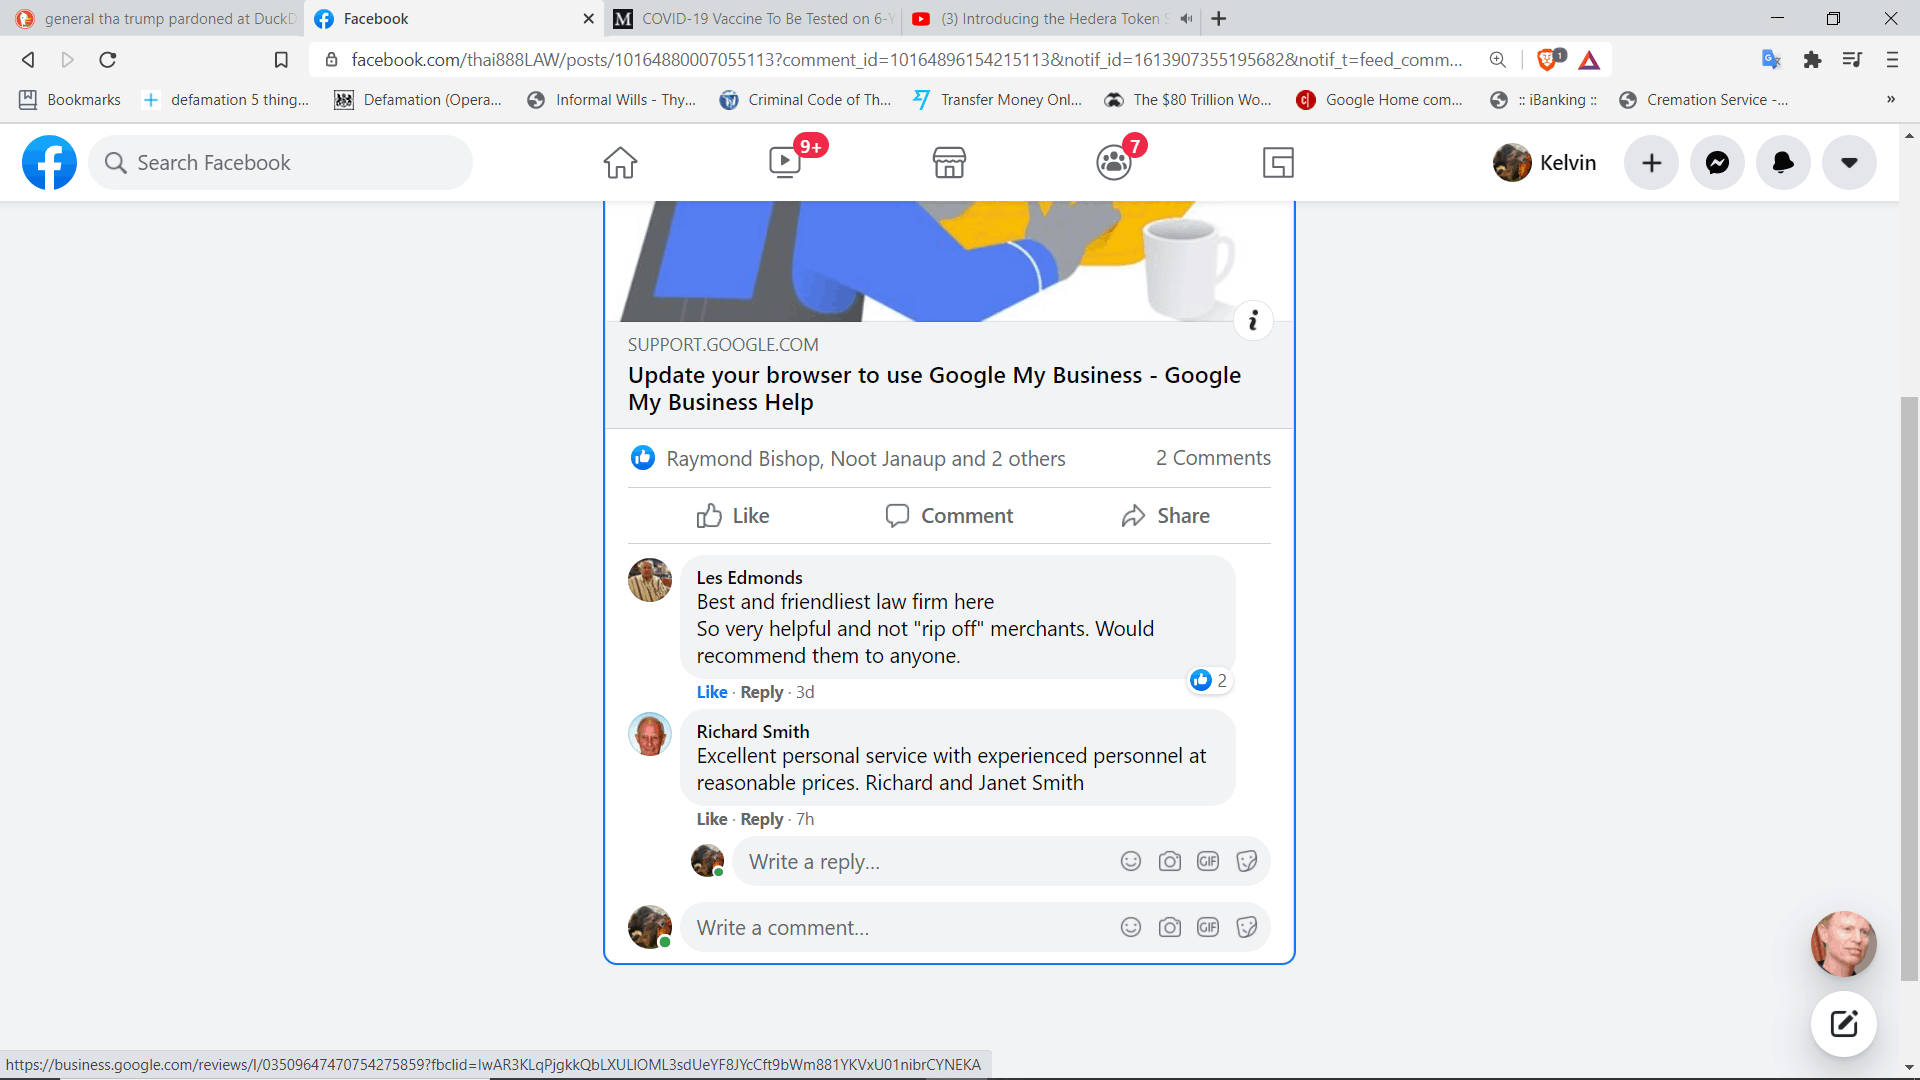Open Messenger icon in top bar
The width and height of the screenshot is (1920, 1080).
coord(1717,162)
